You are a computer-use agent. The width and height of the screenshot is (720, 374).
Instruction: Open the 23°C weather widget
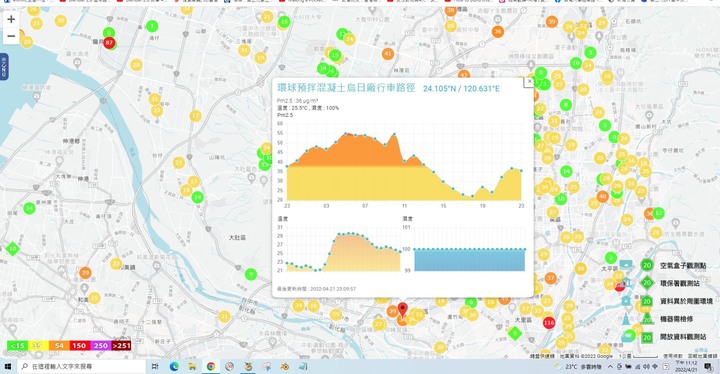click(578, 367)
